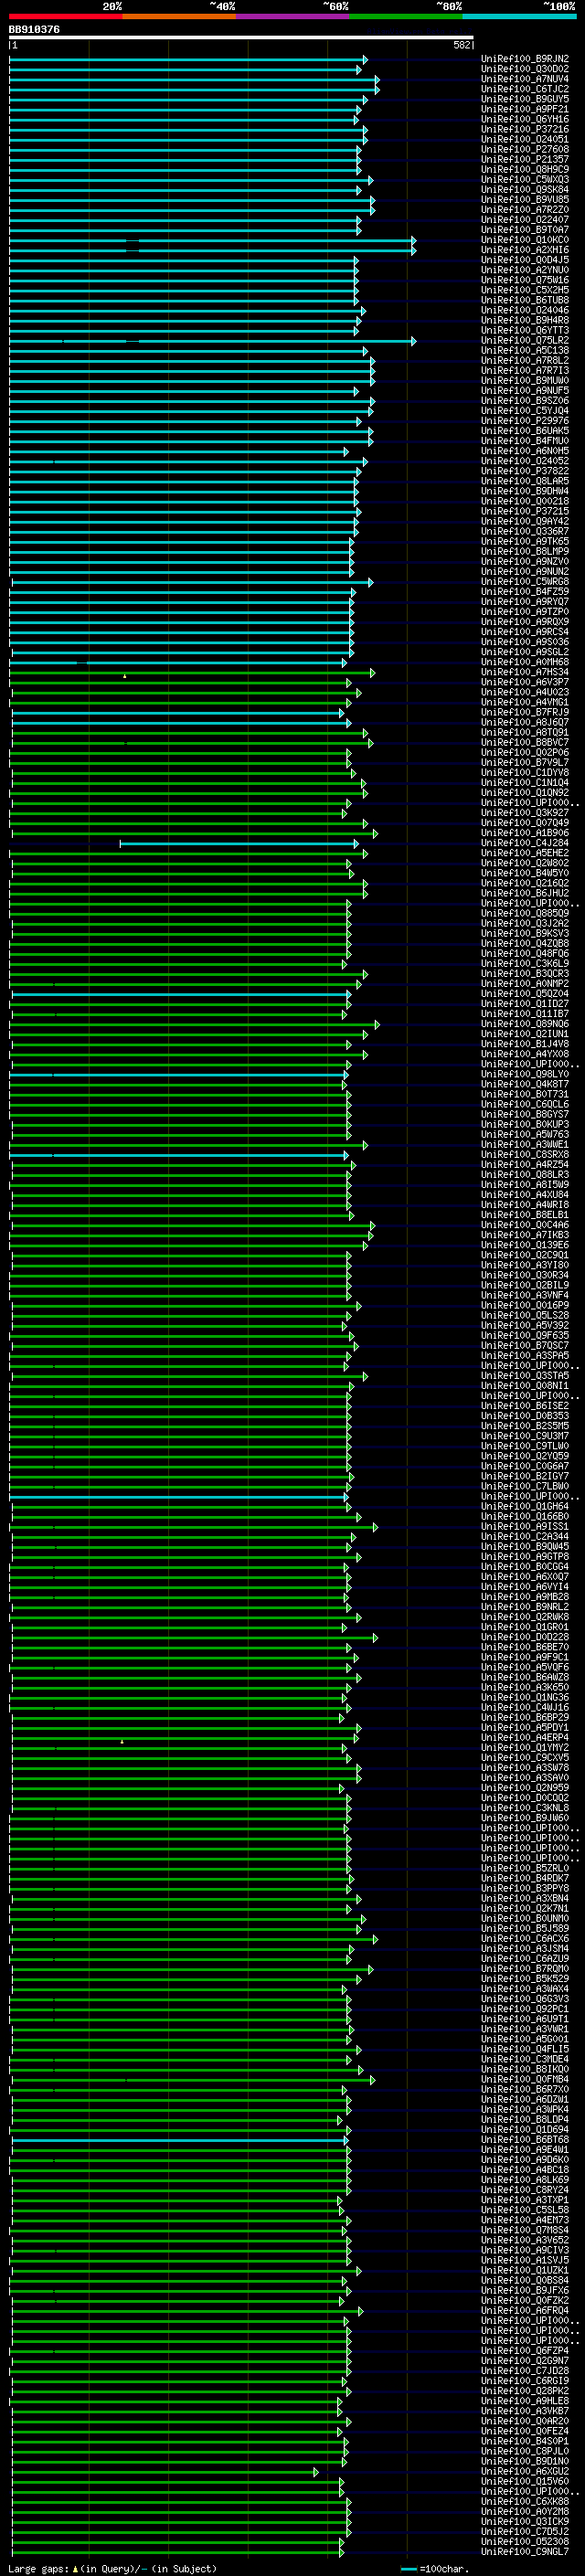Click the UniRef100_B9MUW0 label

click(x=525, y=380)
